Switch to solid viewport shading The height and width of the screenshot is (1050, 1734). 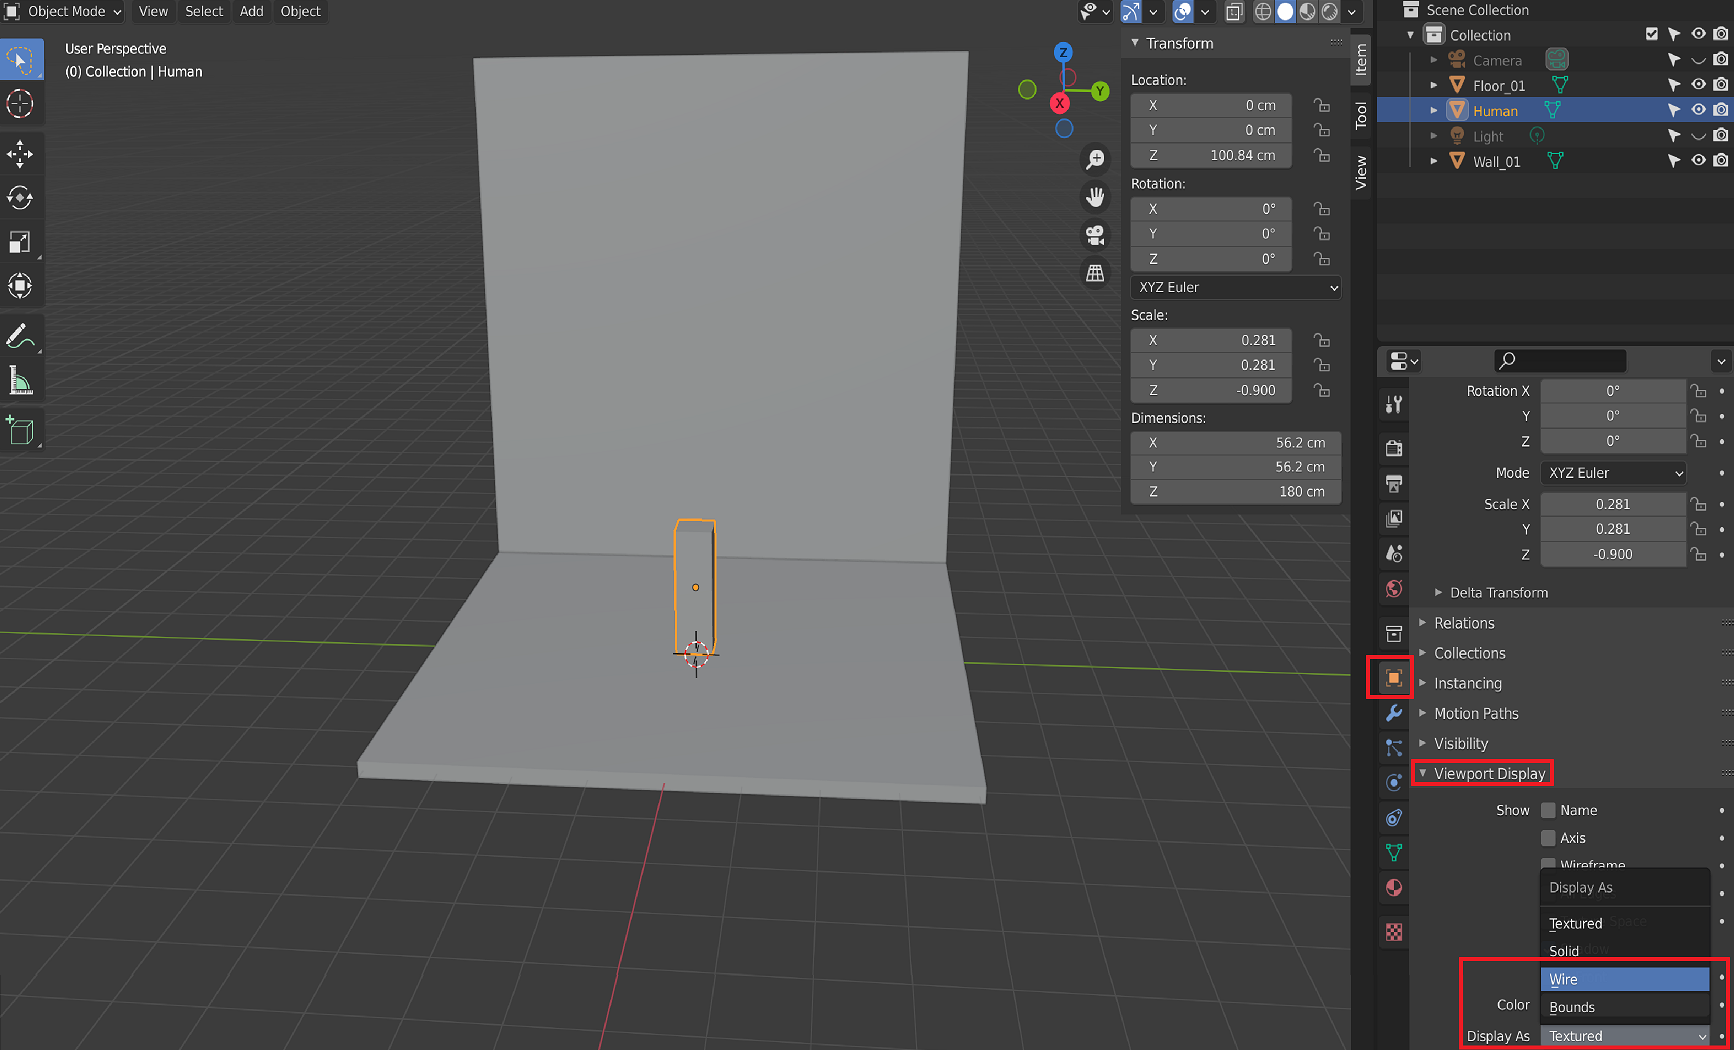[1285, 12]
